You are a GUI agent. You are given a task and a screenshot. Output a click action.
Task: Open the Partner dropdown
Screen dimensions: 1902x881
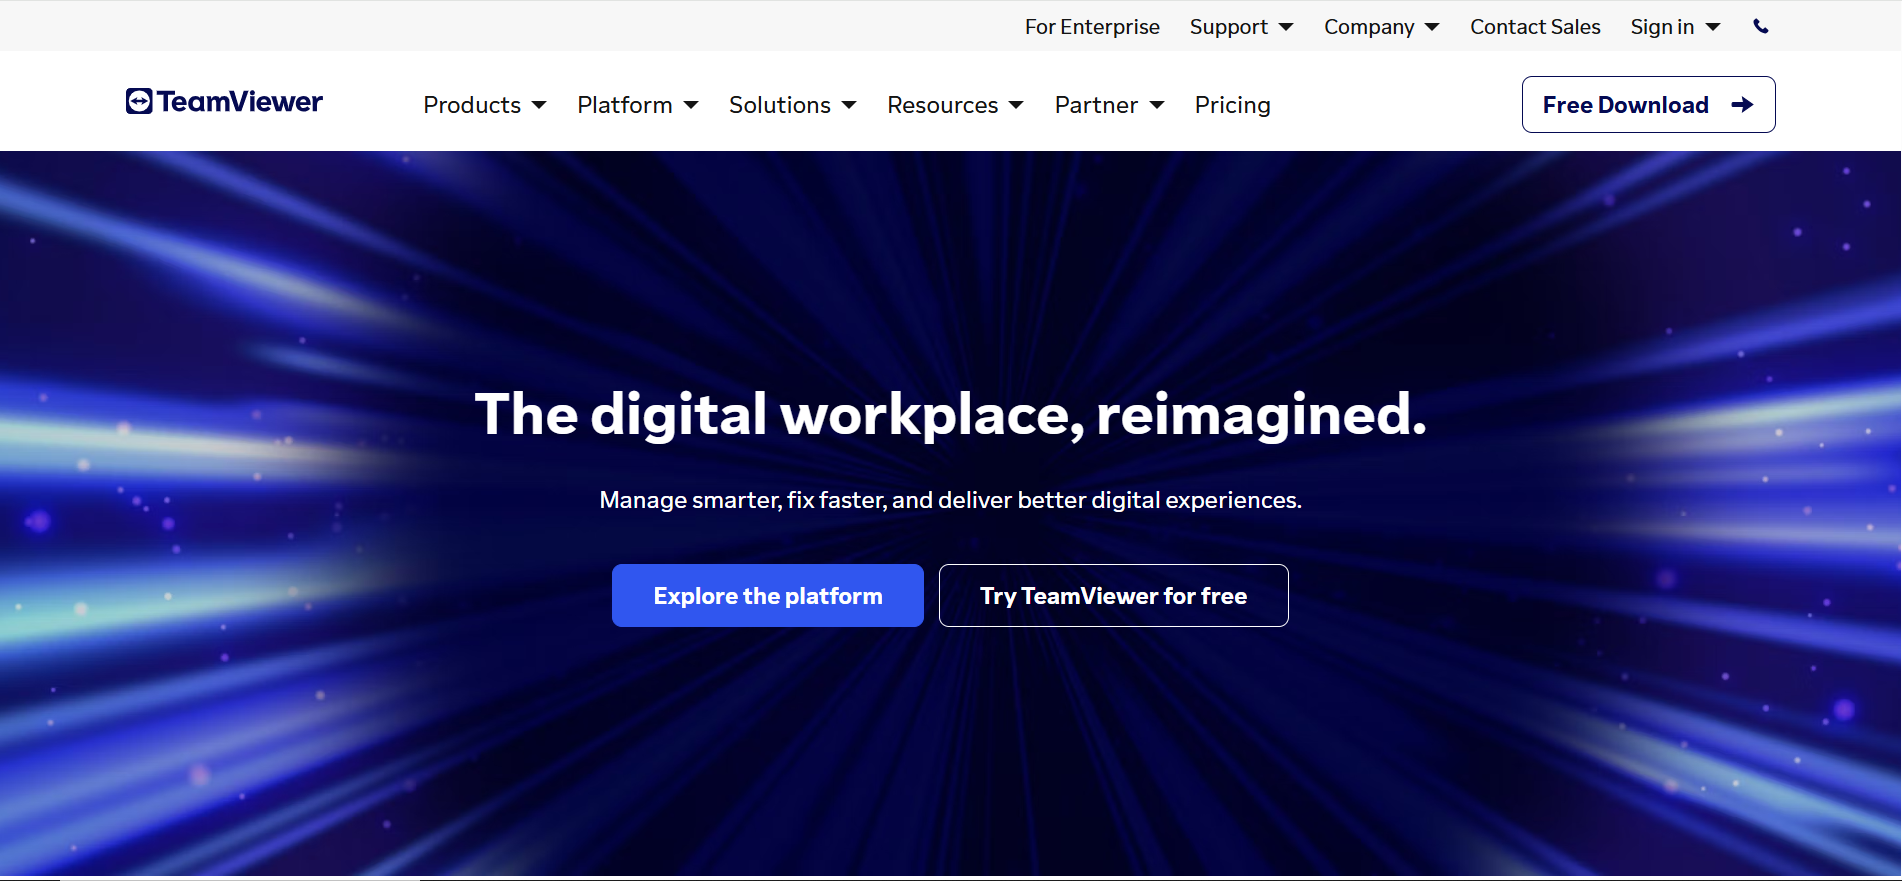(x=1110, y=105)
